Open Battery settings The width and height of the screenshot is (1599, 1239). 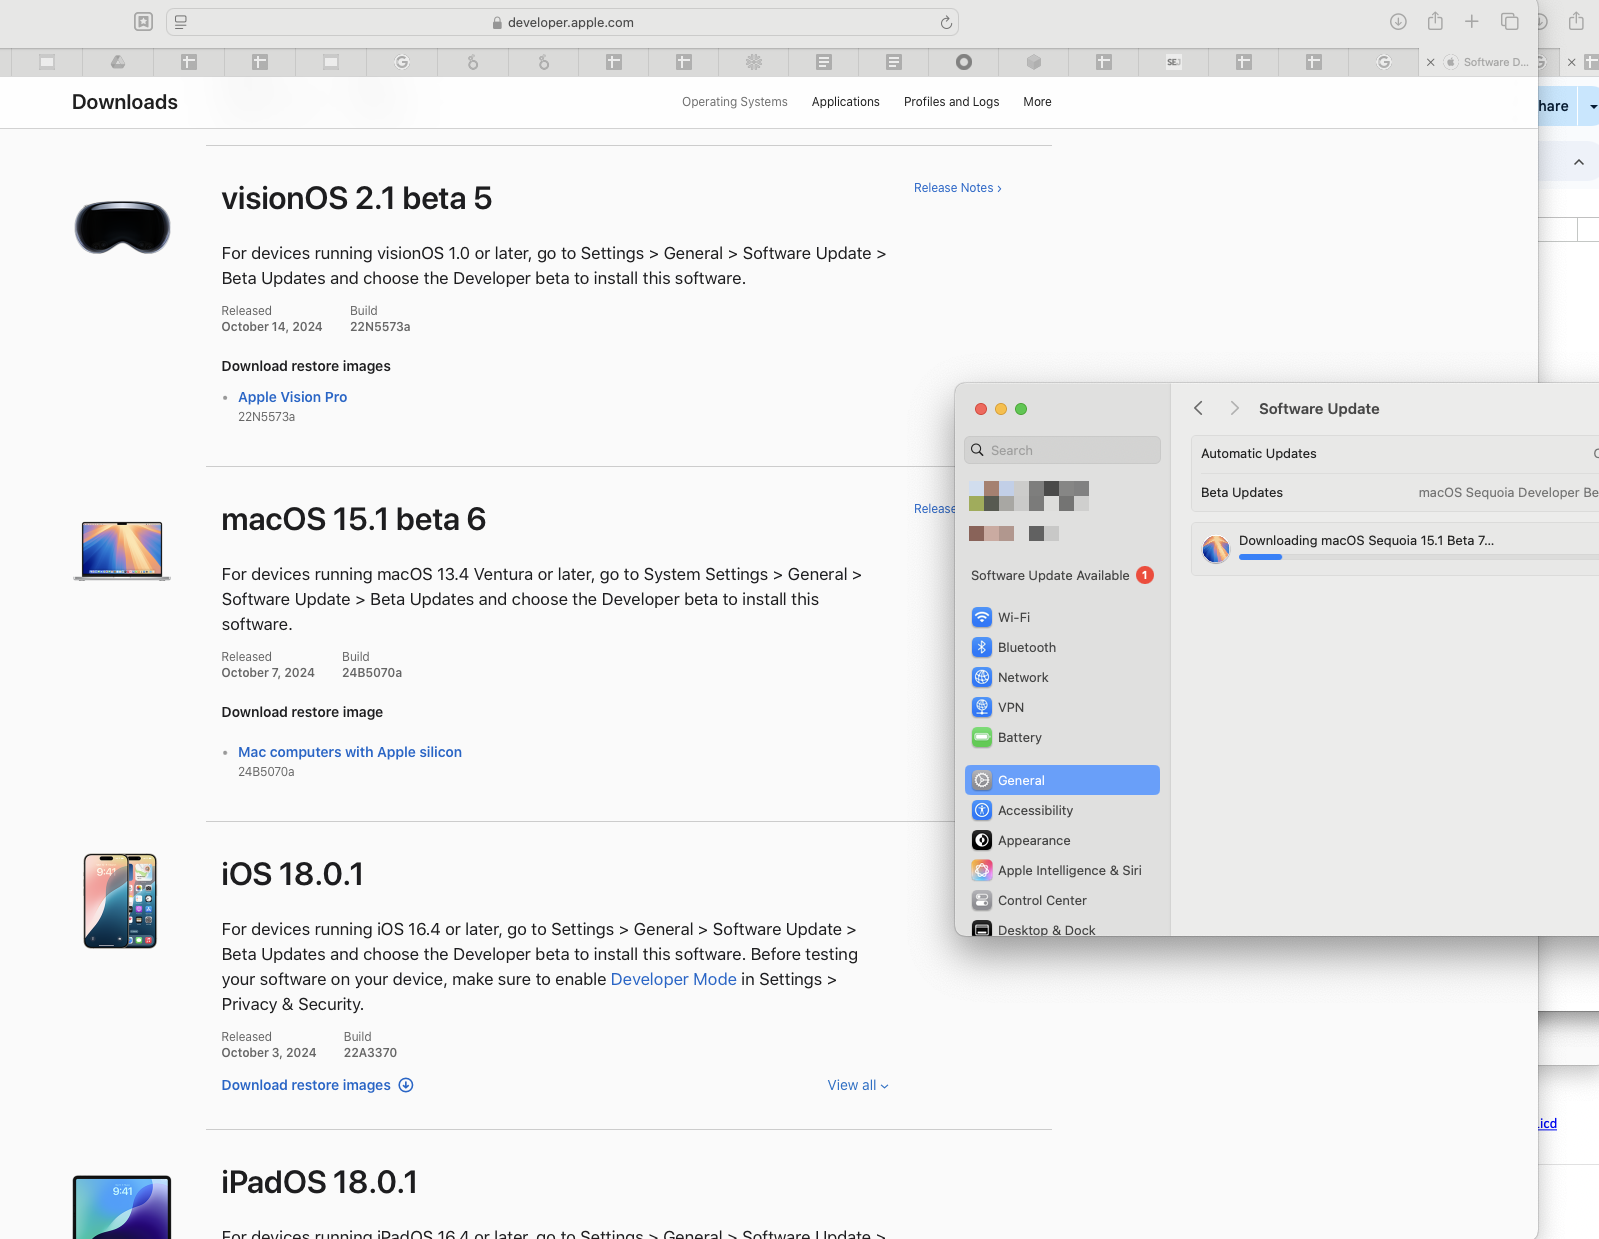pyautogui.click(x=1062, y=737)
